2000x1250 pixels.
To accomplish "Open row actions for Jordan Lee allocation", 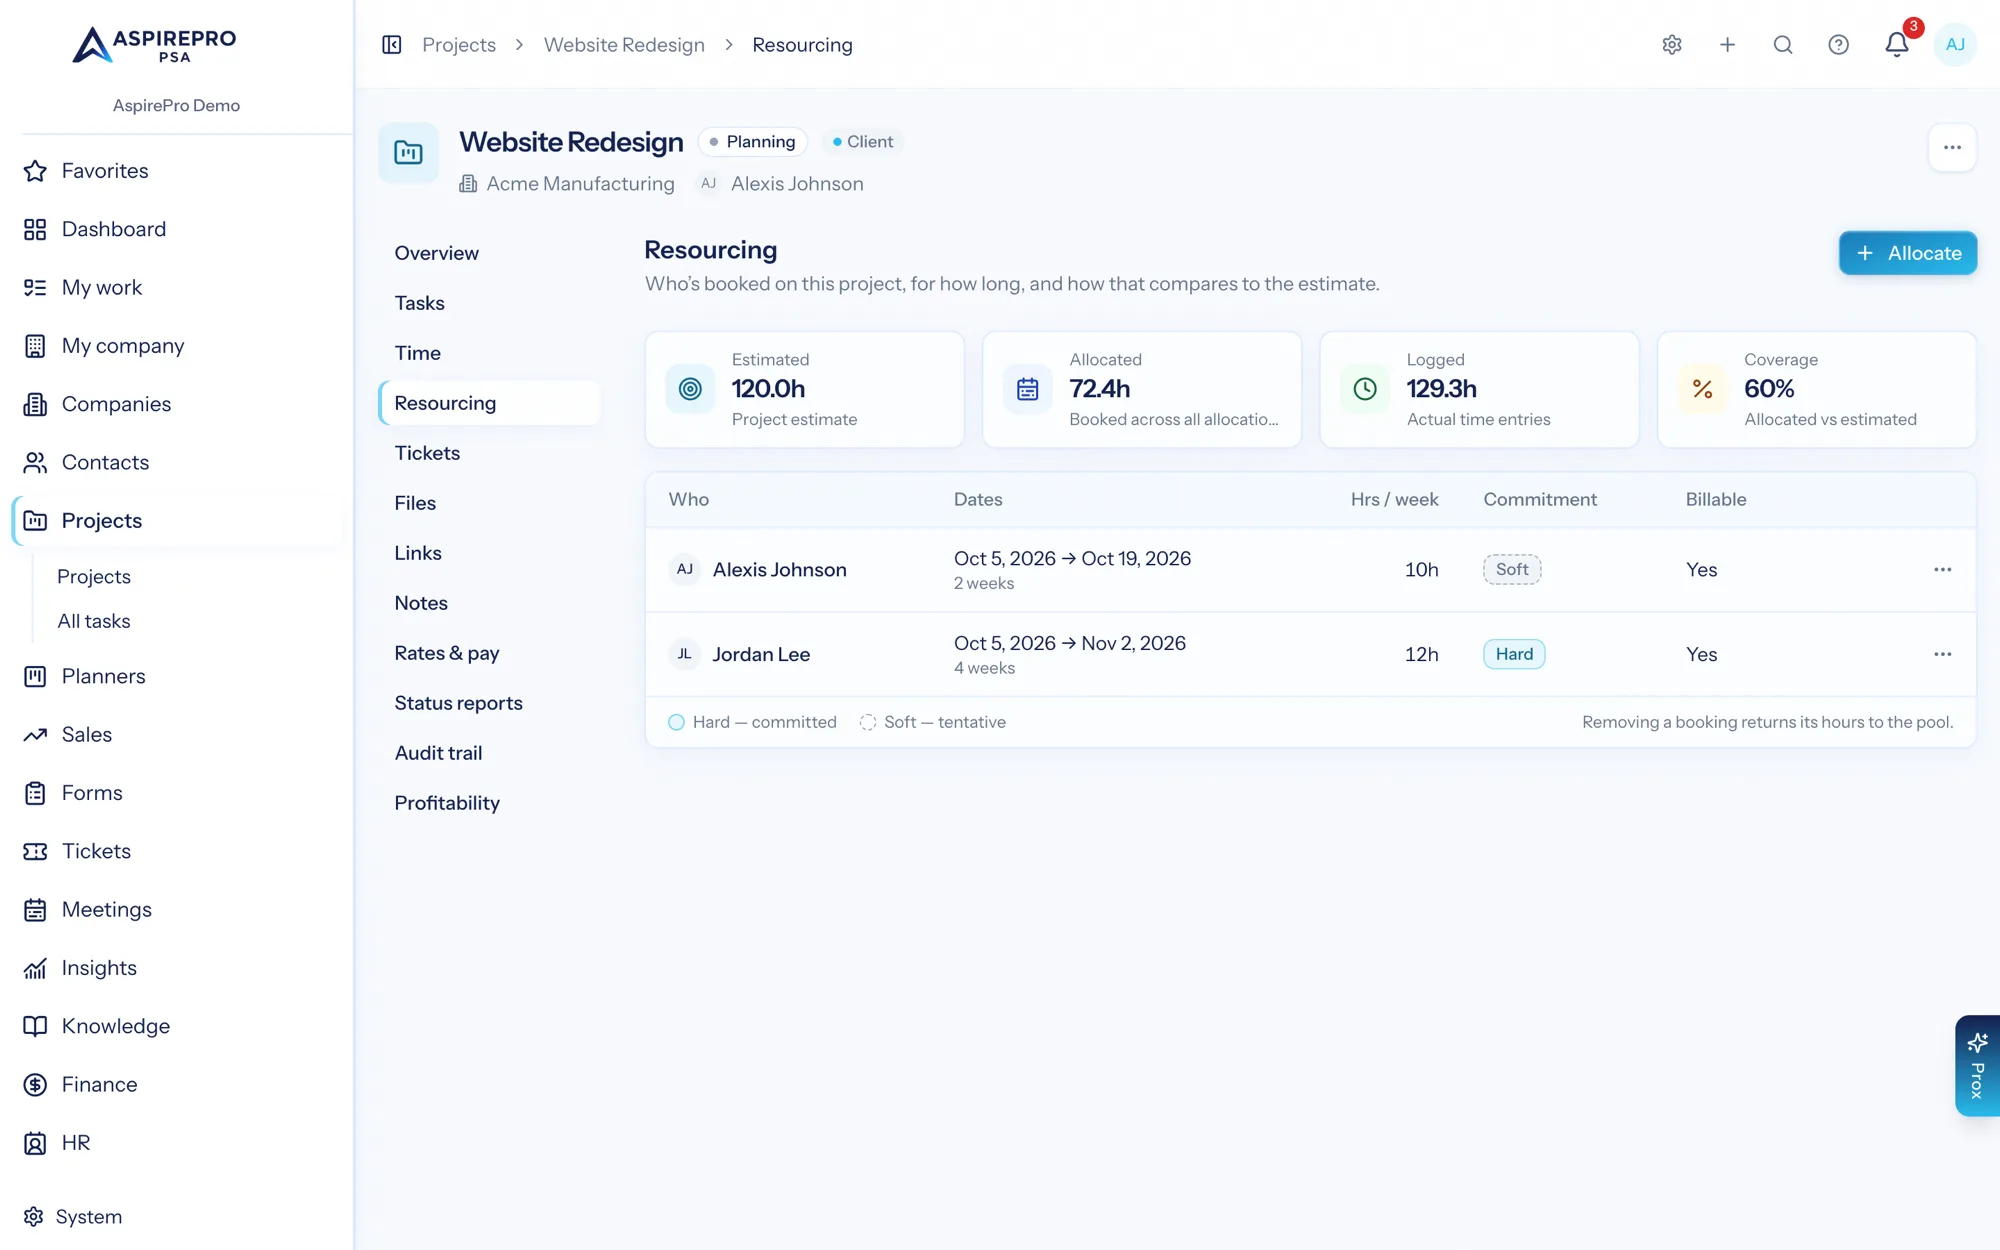I will (1942, 654).
